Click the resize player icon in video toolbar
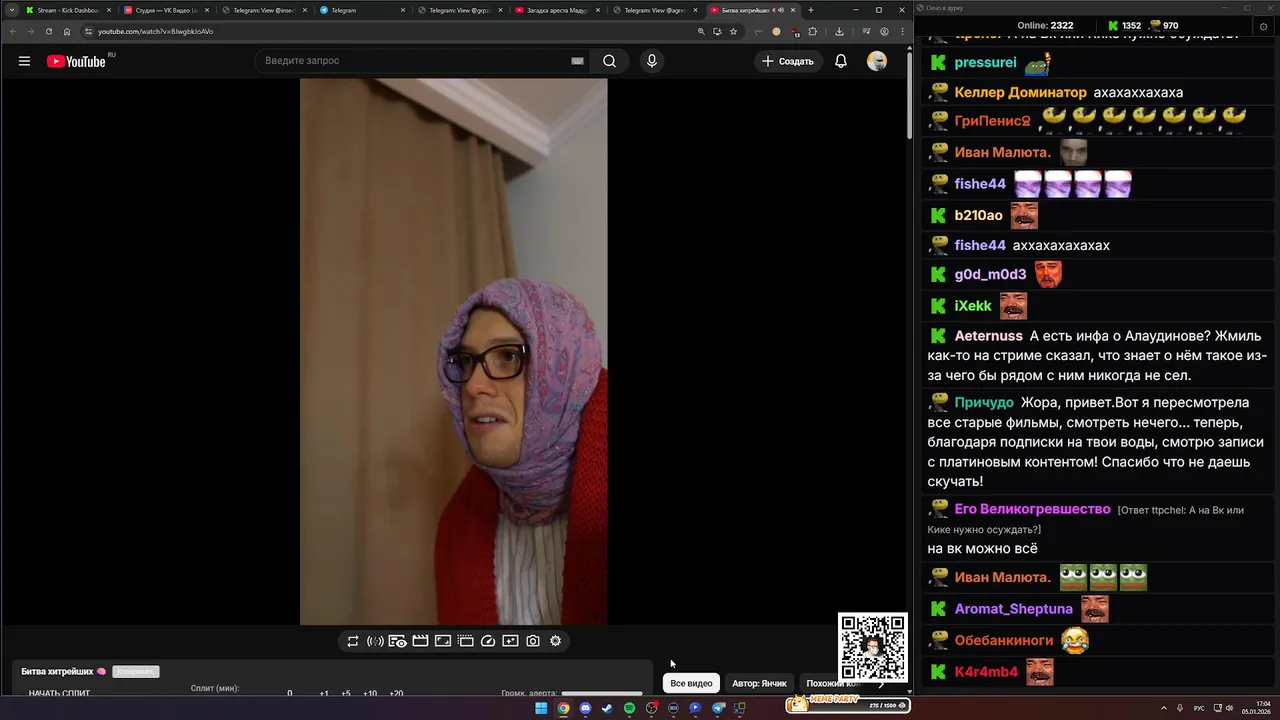The width and height of the screenshot is (1280, 720). (443, 641)
